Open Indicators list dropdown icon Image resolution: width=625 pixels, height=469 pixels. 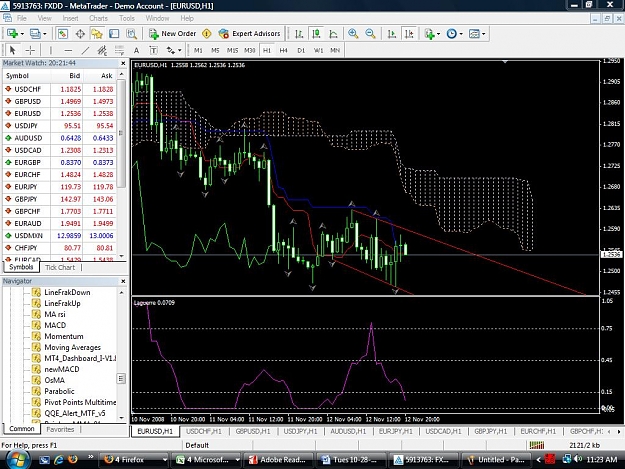coord(430,34)
